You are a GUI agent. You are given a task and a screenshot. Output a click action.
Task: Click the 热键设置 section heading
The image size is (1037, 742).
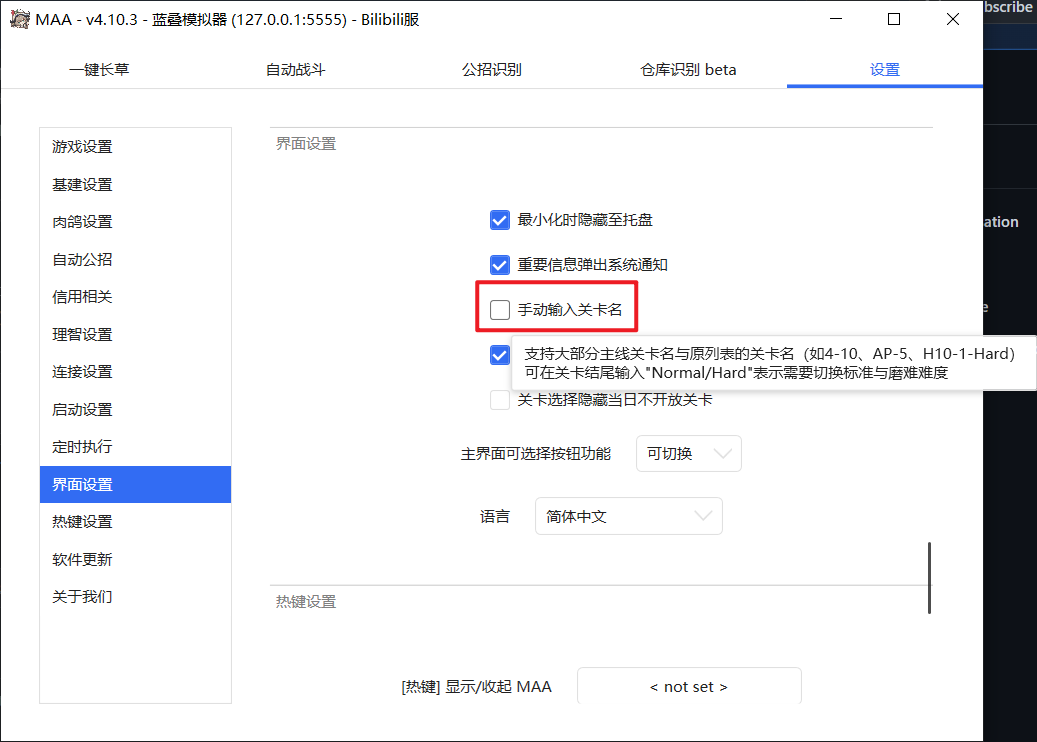(x=306, y=602)
